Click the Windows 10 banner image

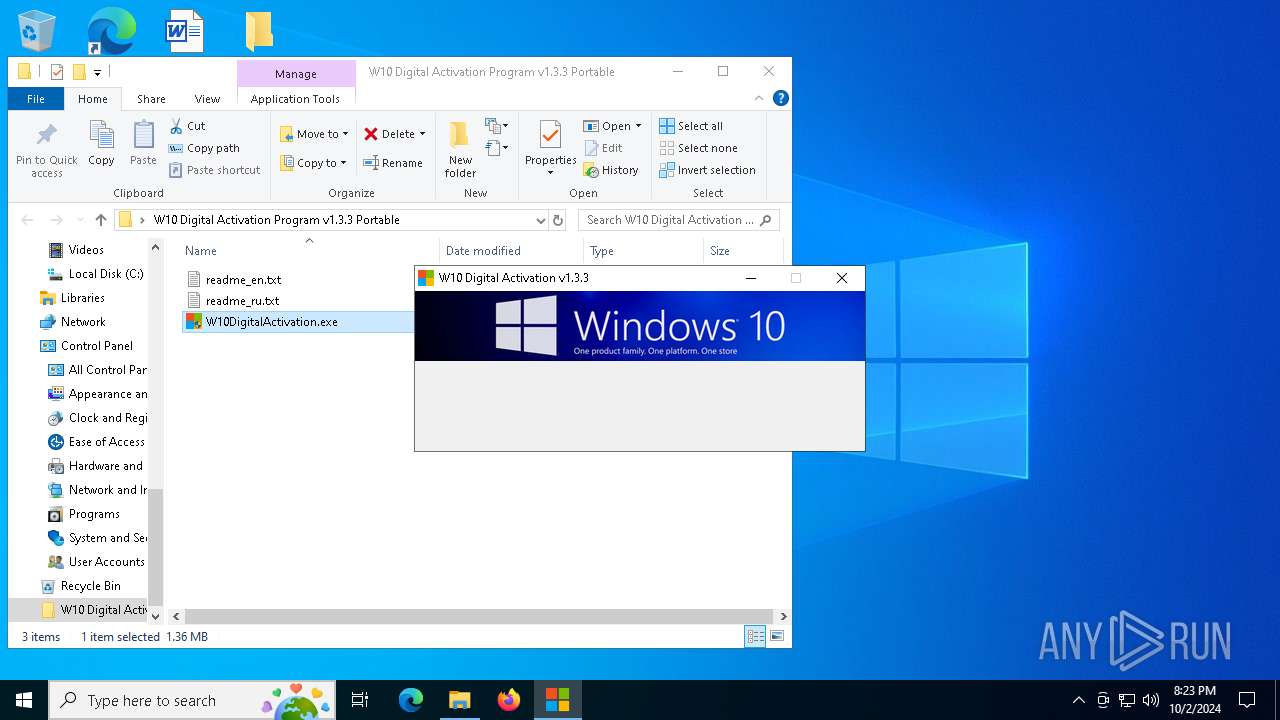tap(640, 326)
